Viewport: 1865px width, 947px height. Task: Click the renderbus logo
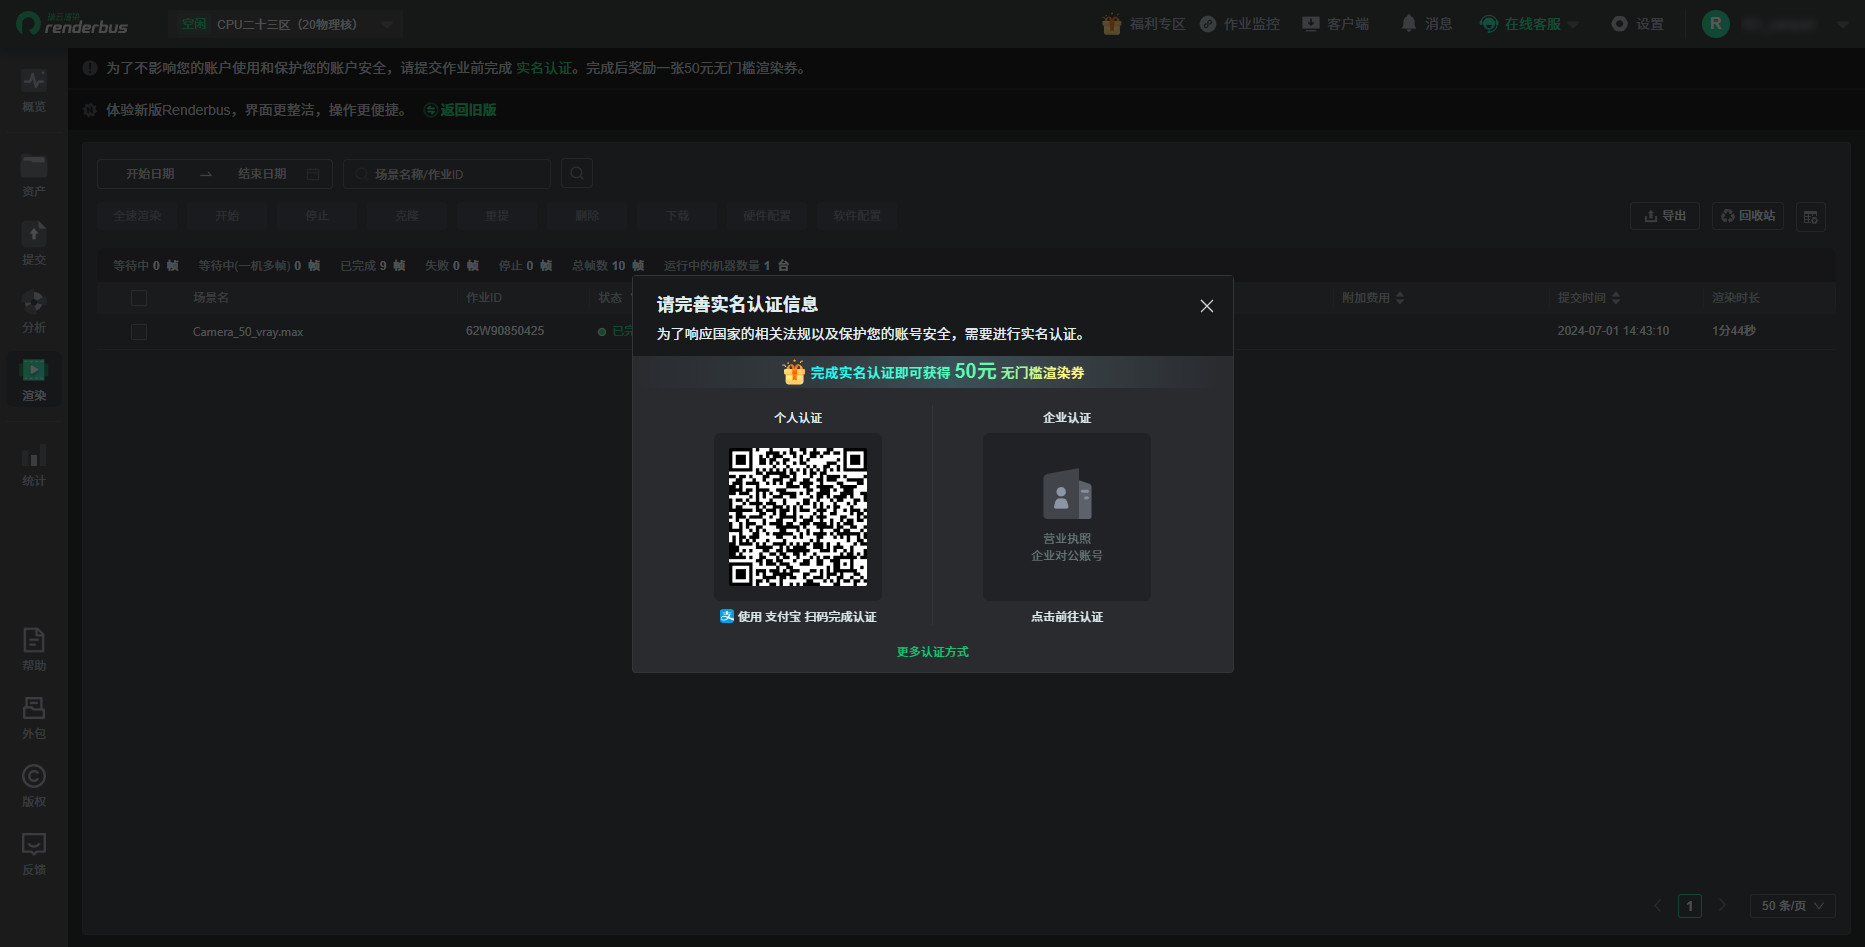72,23
